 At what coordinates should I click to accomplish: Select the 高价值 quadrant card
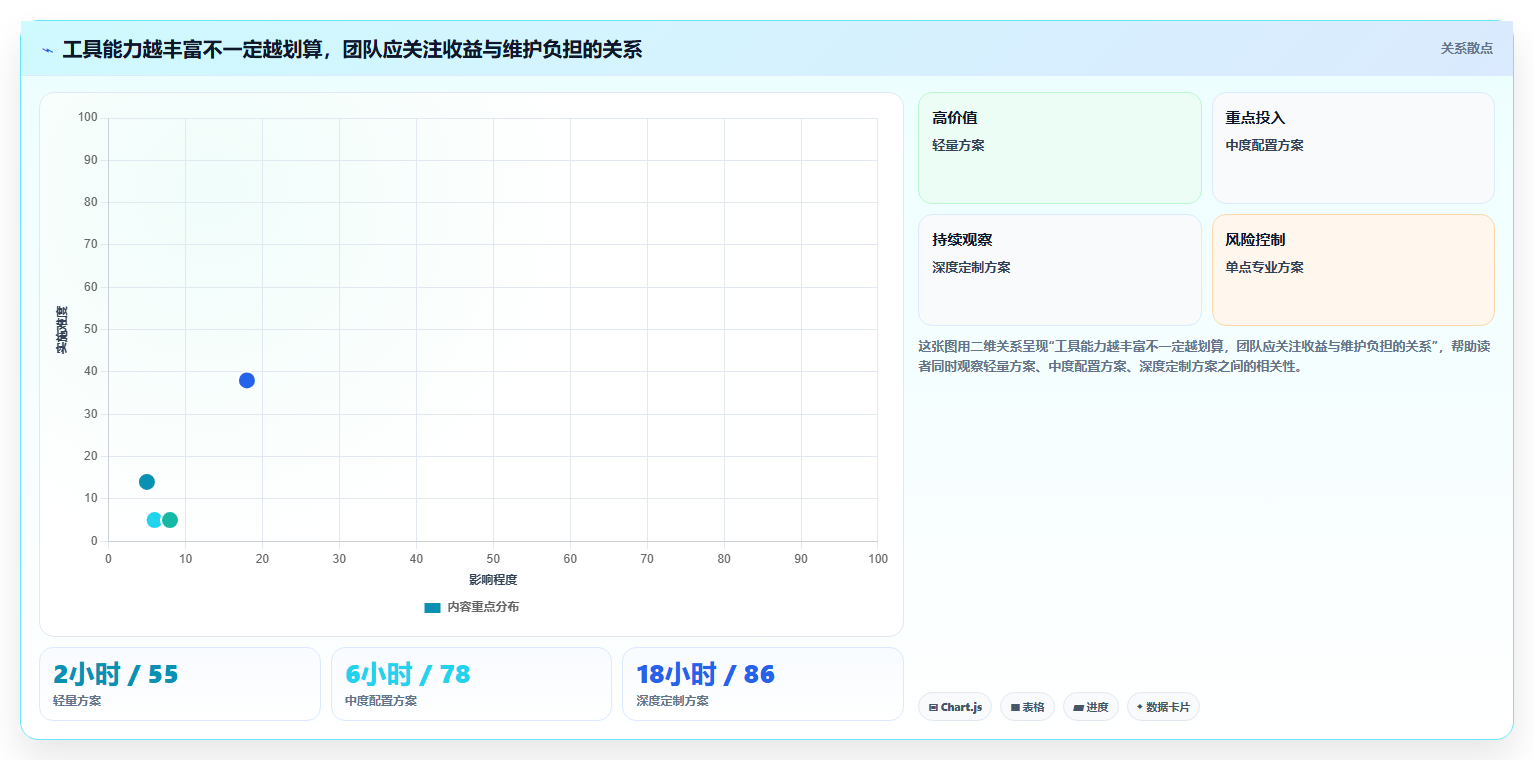pyautogui.click(x=1060, y=148)
